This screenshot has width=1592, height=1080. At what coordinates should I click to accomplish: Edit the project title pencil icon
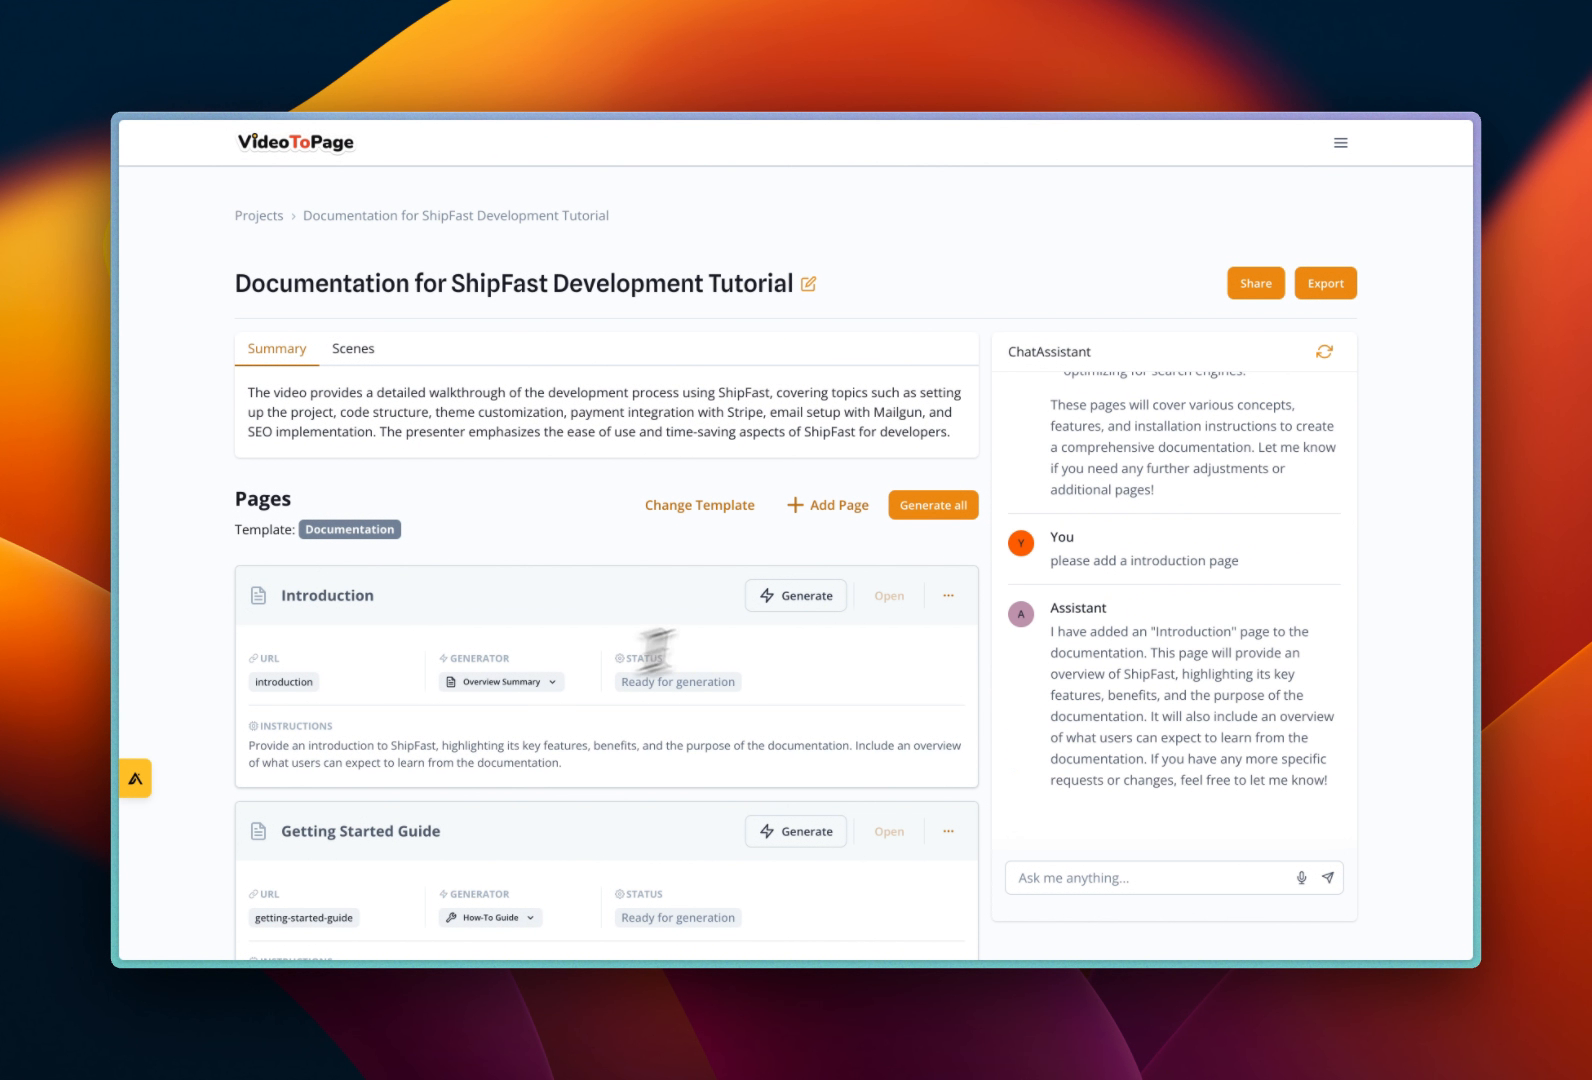pos(808,284)
